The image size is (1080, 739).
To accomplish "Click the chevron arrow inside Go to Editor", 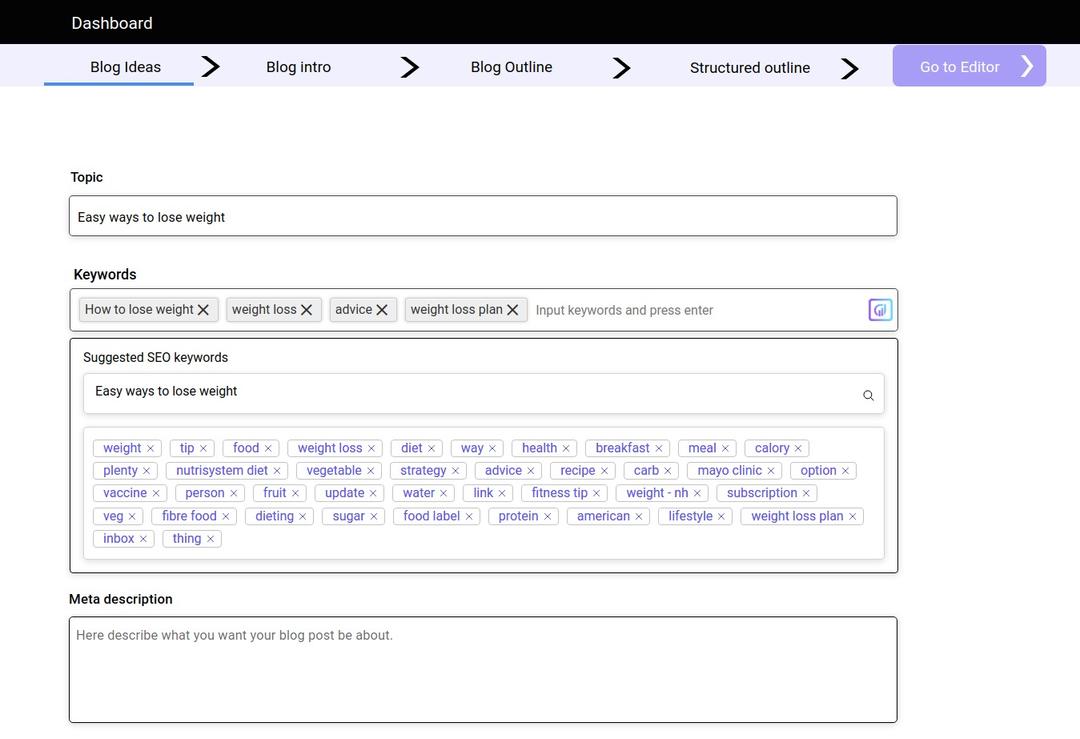I will tap(1027, 66).
